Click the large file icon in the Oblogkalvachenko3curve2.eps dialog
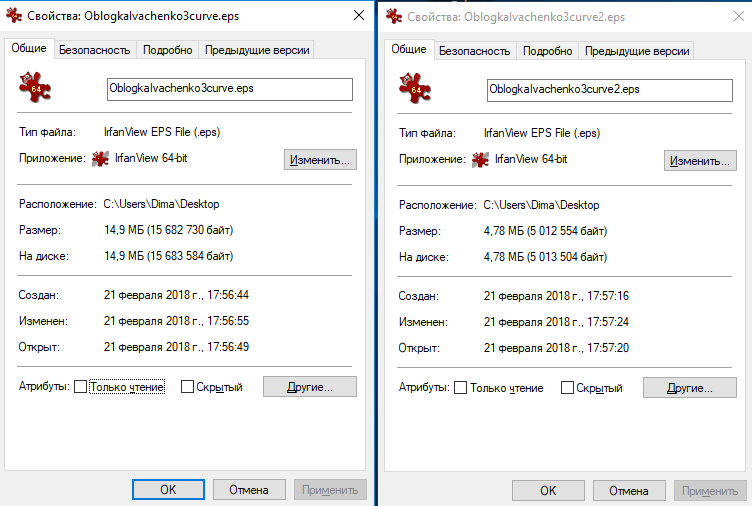 (415, 88)
